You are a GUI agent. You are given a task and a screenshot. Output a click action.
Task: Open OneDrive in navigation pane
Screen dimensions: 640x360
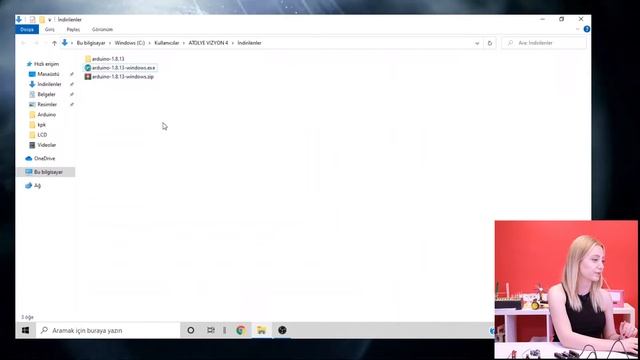click(x=40, y=158)
